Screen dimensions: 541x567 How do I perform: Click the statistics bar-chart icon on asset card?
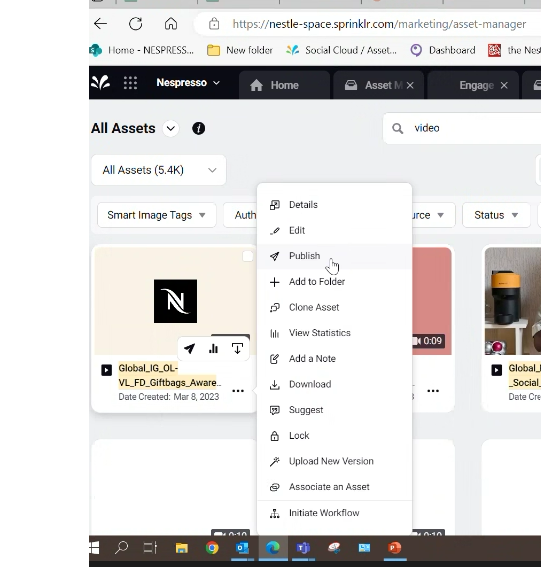[213, 349]
